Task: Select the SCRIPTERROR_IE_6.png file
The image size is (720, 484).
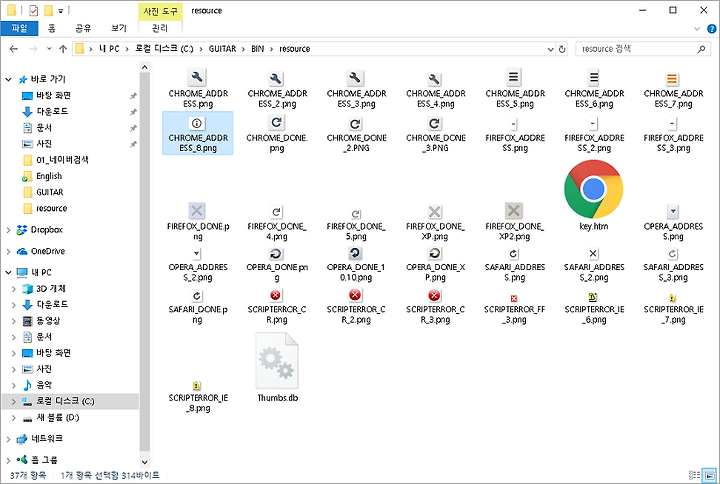Action: click(x=594, y=306)
